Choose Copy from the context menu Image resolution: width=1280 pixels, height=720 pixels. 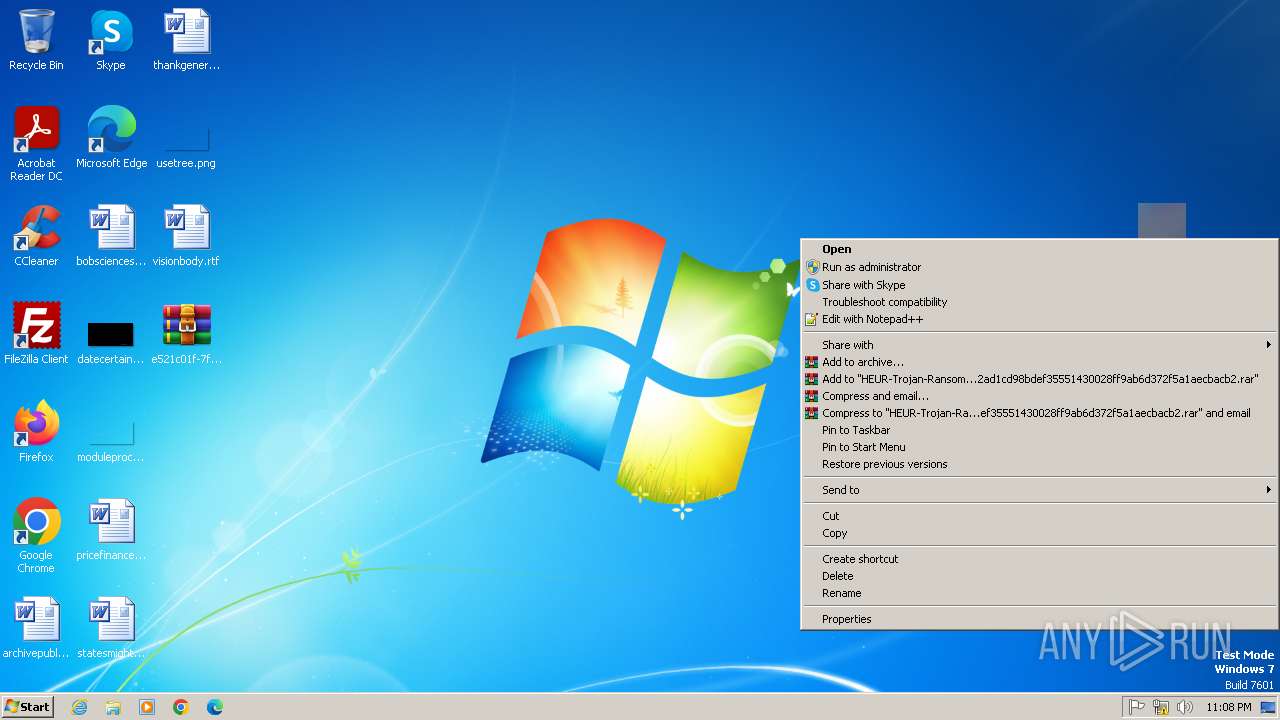click(1039, 533)
